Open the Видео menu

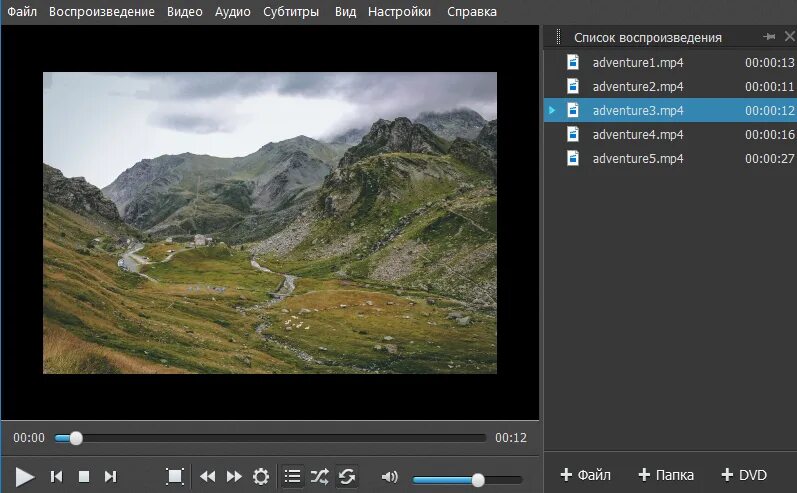(x=185, y=11)
